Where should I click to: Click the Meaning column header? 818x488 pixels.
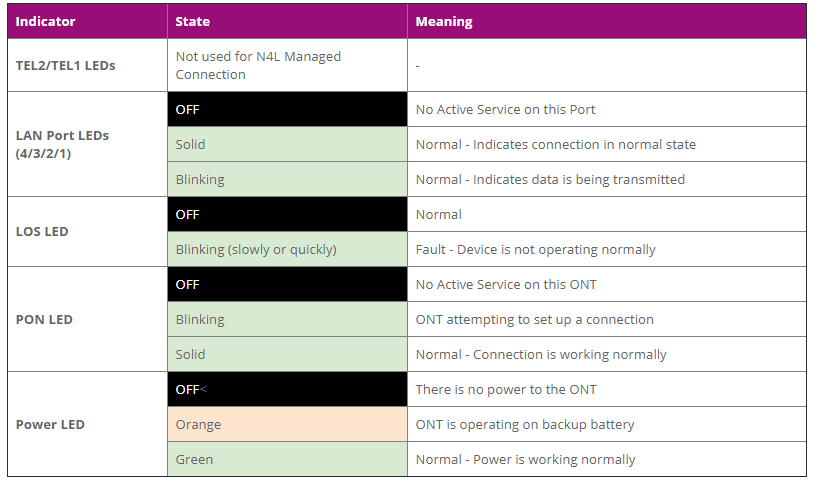pos(444,21)
